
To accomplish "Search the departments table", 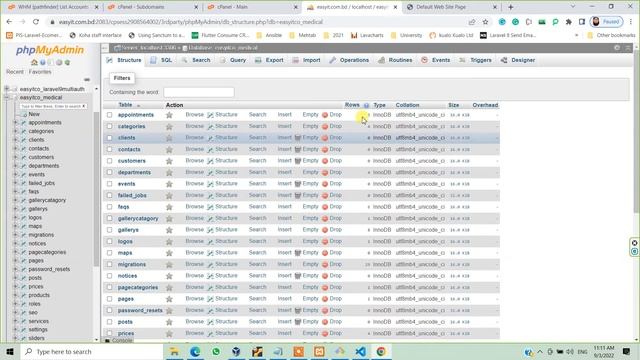I will [x=258, y=172].
